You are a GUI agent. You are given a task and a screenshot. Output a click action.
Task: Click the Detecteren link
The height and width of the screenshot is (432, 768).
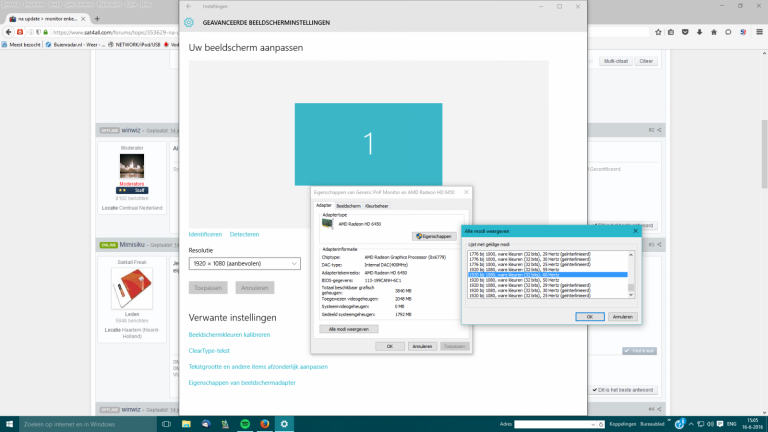[x=244, y=234]
